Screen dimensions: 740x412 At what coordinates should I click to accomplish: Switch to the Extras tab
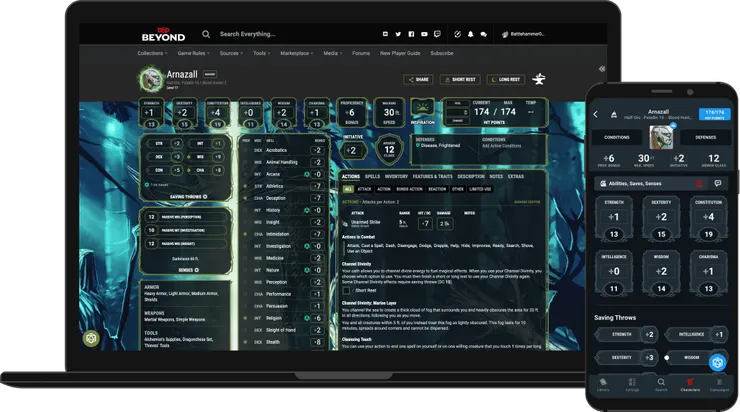coord(516,177)
